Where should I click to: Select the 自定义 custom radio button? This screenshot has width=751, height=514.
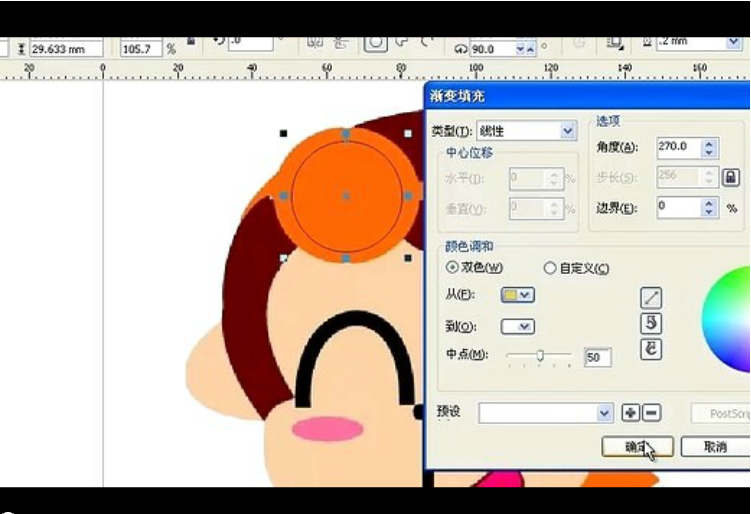(x=550, y=268)
